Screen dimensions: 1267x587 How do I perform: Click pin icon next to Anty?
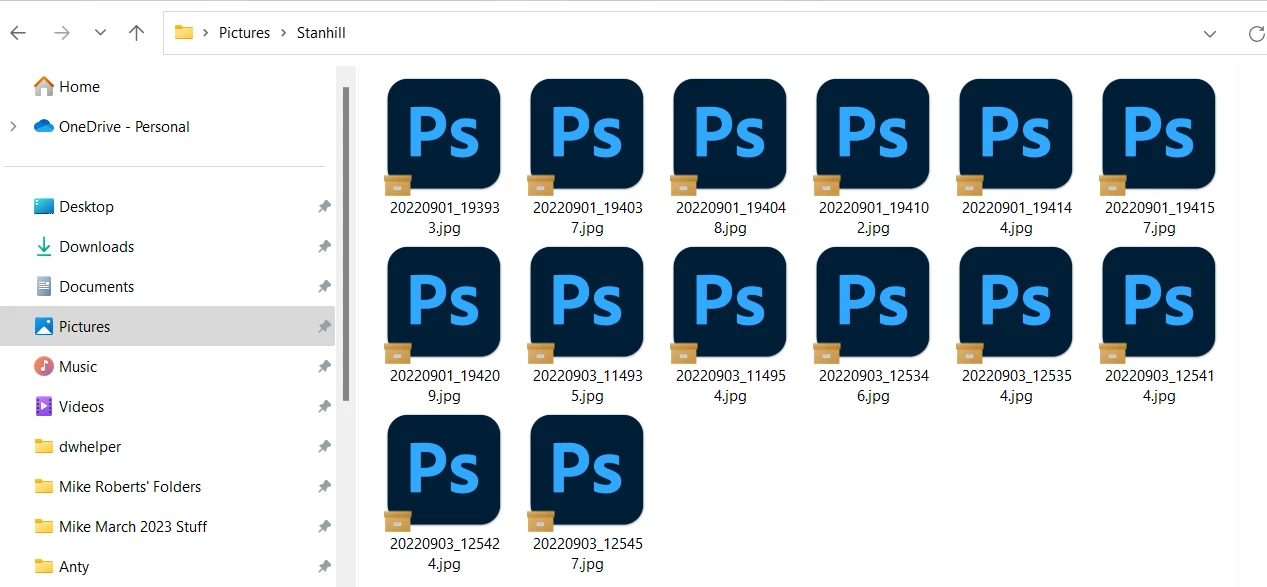pos(324,567)
